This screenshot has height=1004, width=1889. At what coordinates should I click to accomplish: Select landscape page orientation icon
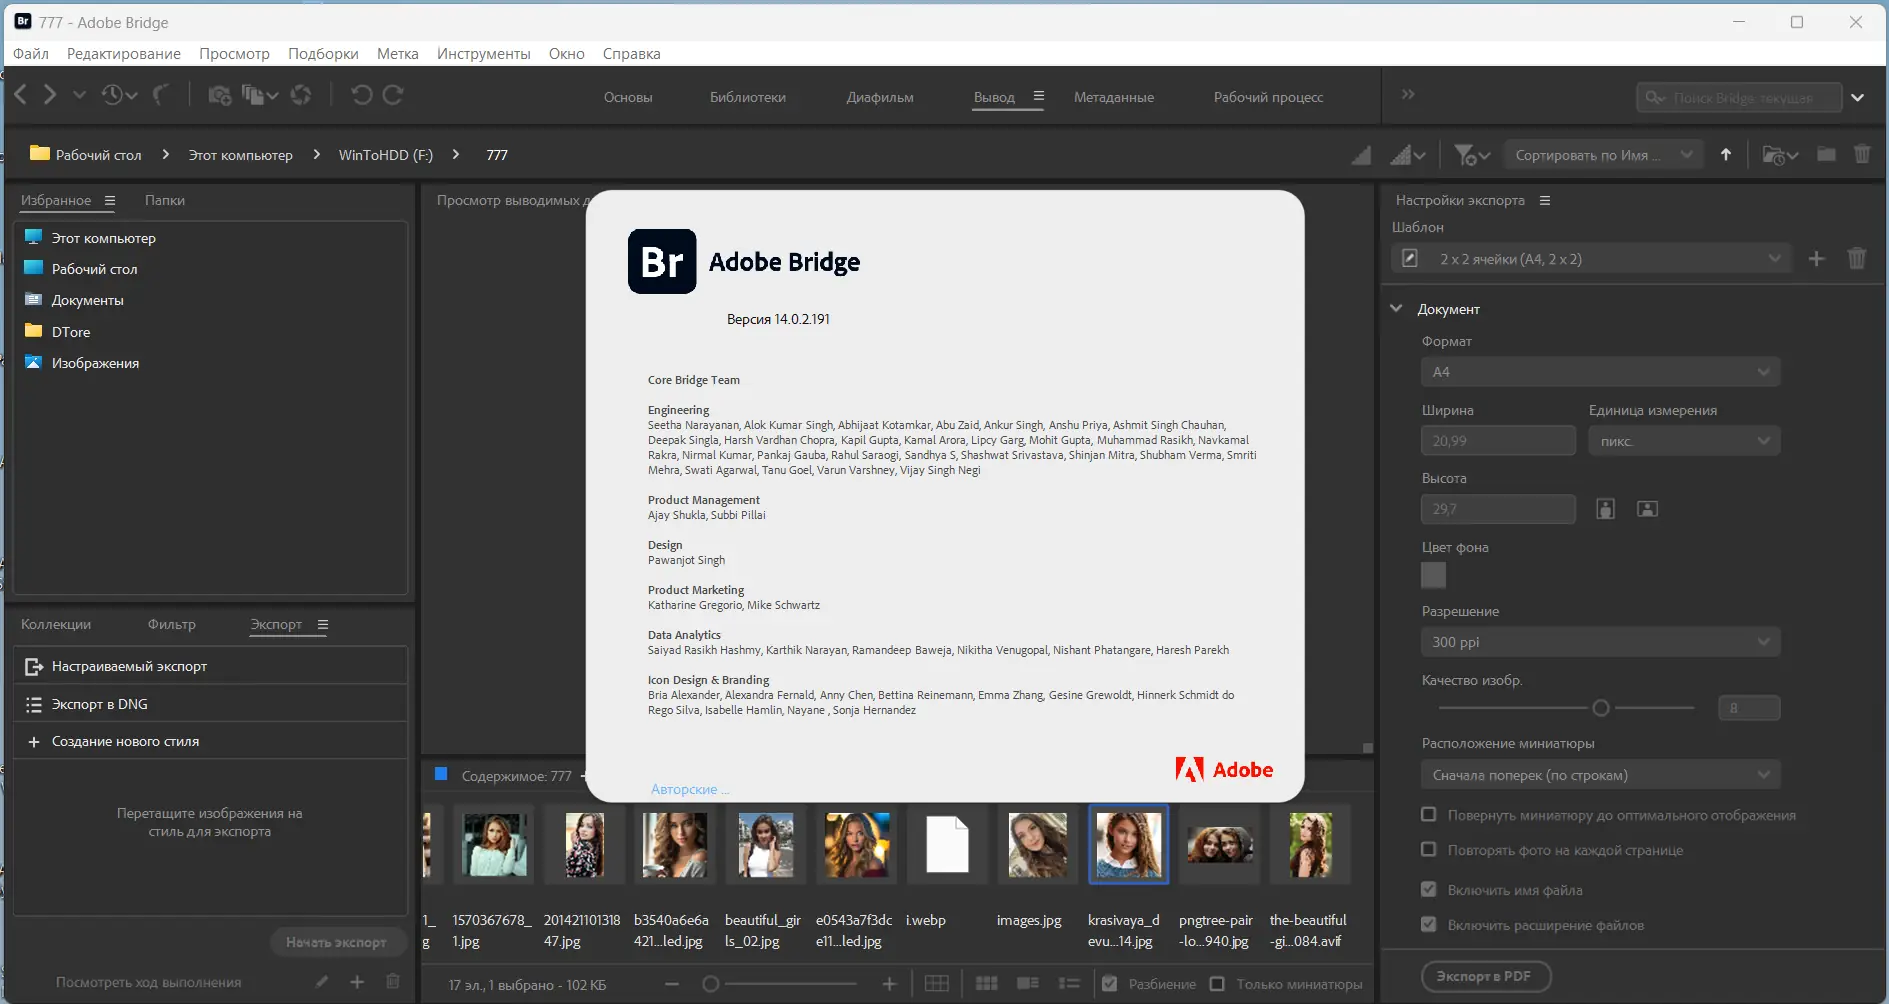point(1647,509)
